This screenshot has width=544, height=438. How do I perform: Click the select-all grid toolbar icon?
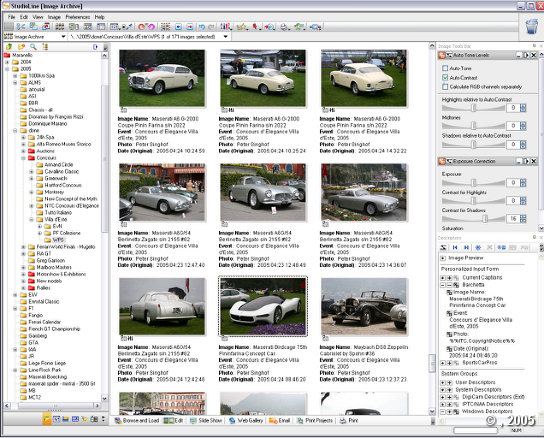pyautogui.click(x=165, y=26)
